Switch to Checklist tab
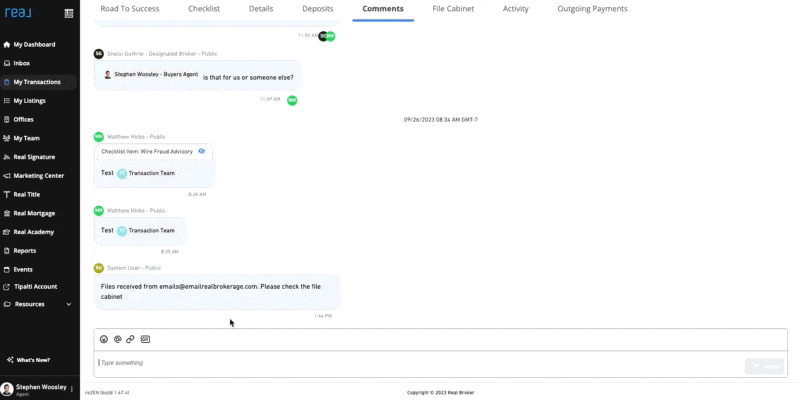Image resolution: width=800 pixels, height=400 pixels. click(204, 9)
